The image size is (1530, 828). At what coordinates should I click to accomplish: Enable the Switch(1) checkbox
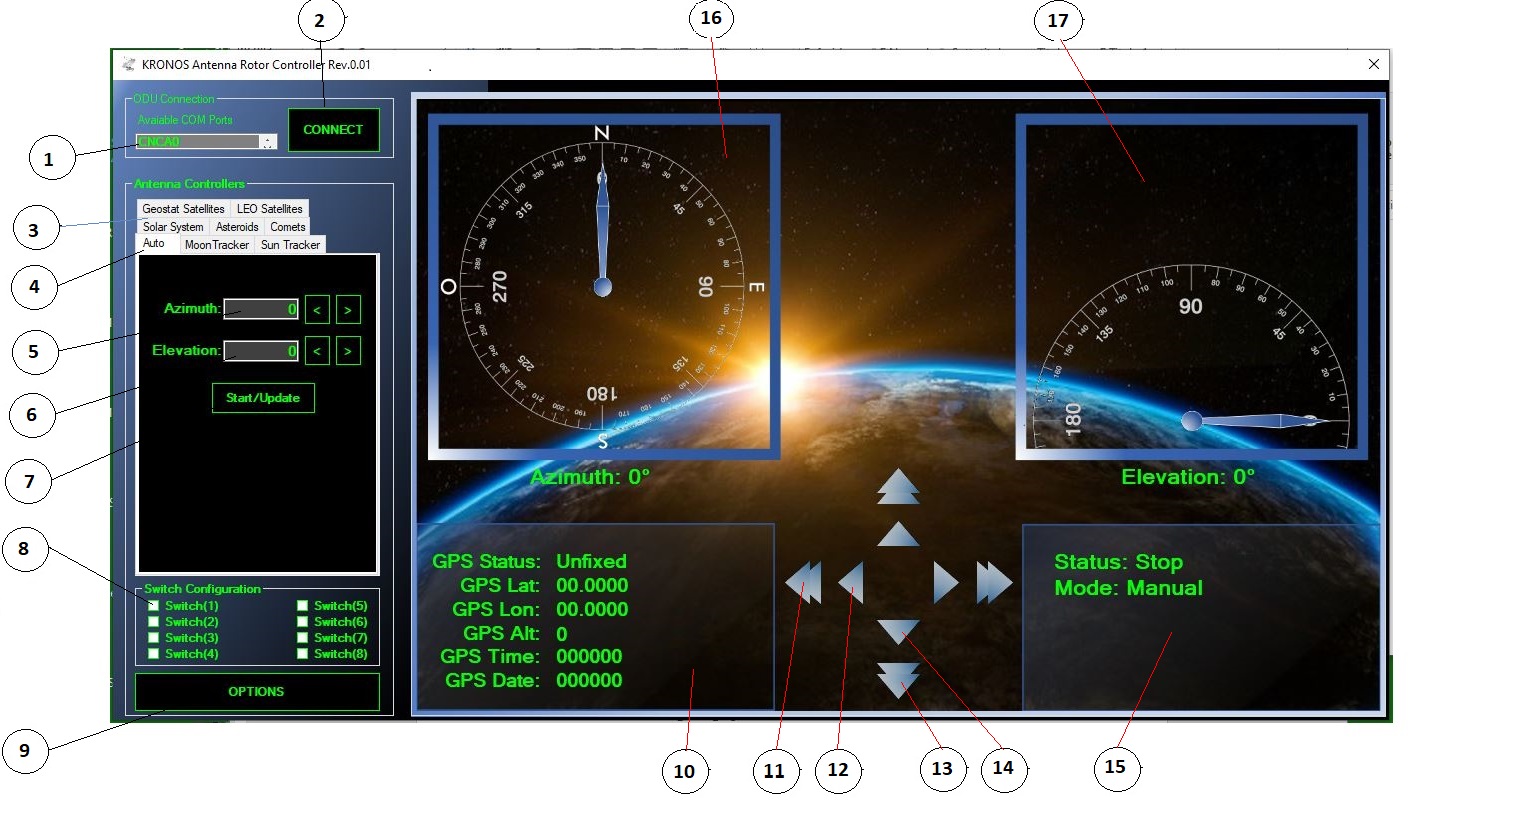click(x=154, y=606)
